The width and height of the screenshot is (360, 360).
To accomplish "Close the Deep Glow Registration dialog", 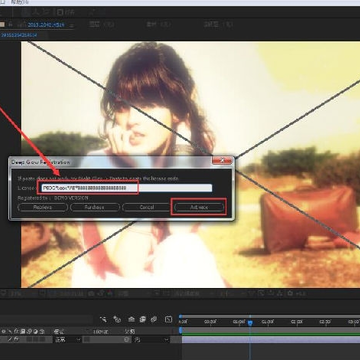I will coord(222,161).
